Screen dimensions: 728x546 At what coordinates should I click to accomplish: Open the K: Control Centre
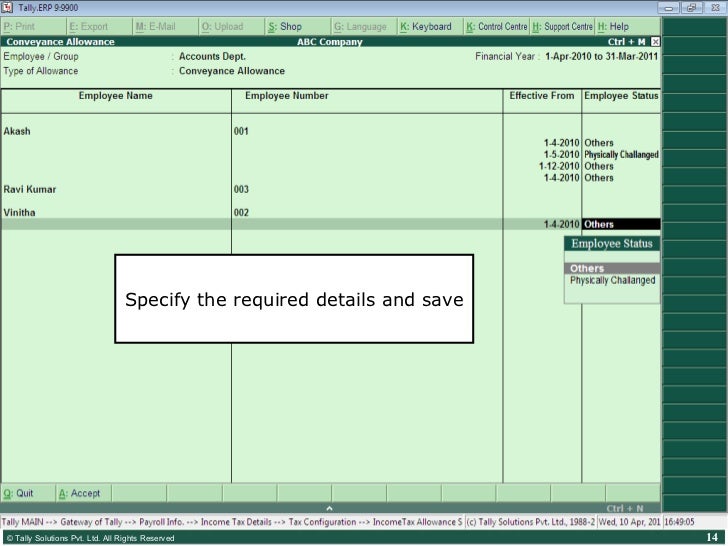496,27
